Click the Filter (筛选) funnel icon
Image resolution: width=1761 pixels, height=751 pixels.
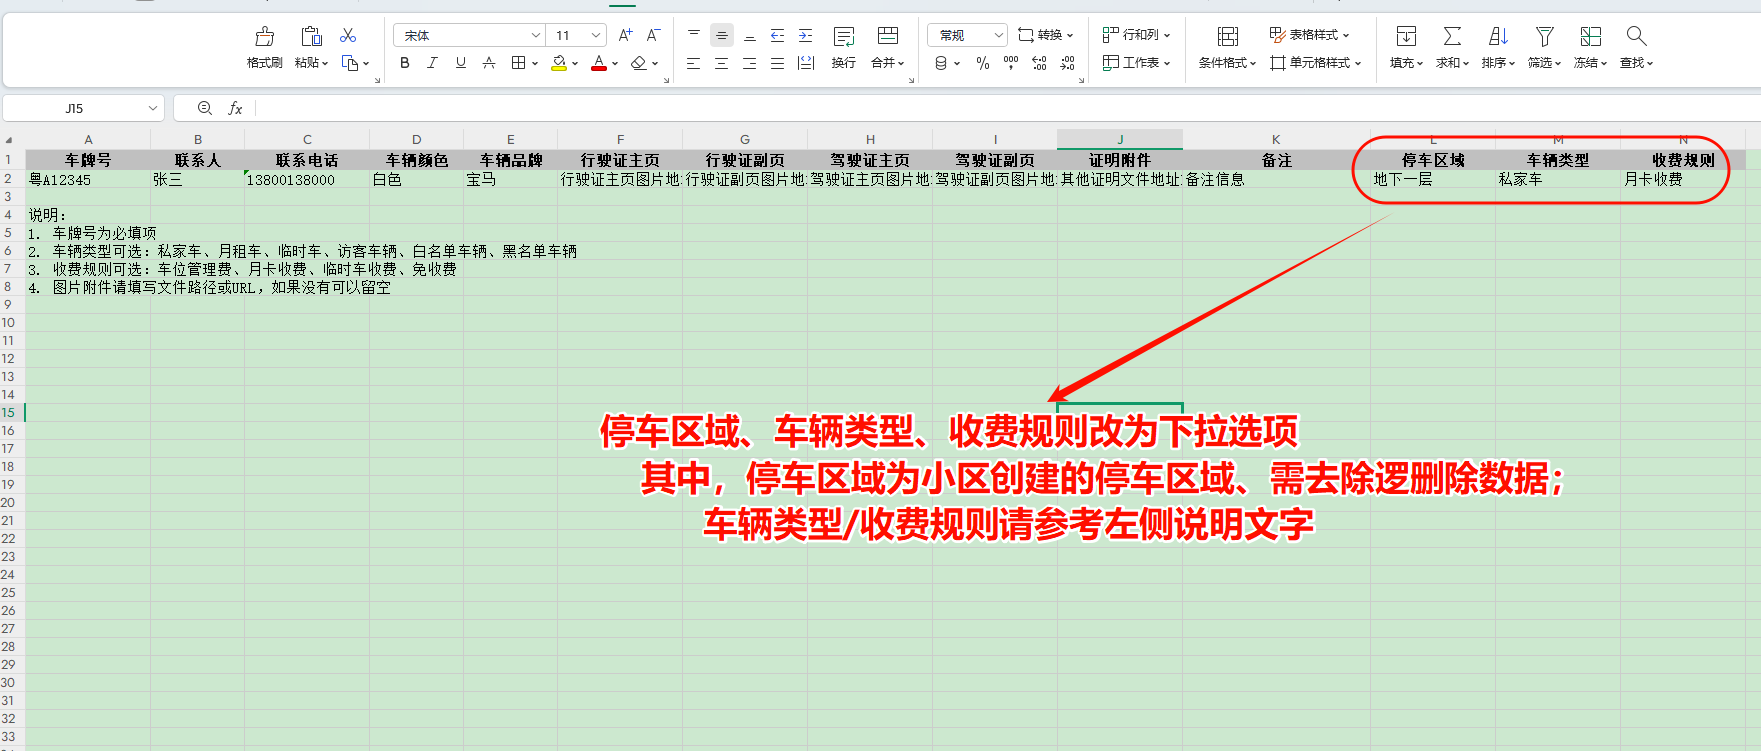point(1544,37)
